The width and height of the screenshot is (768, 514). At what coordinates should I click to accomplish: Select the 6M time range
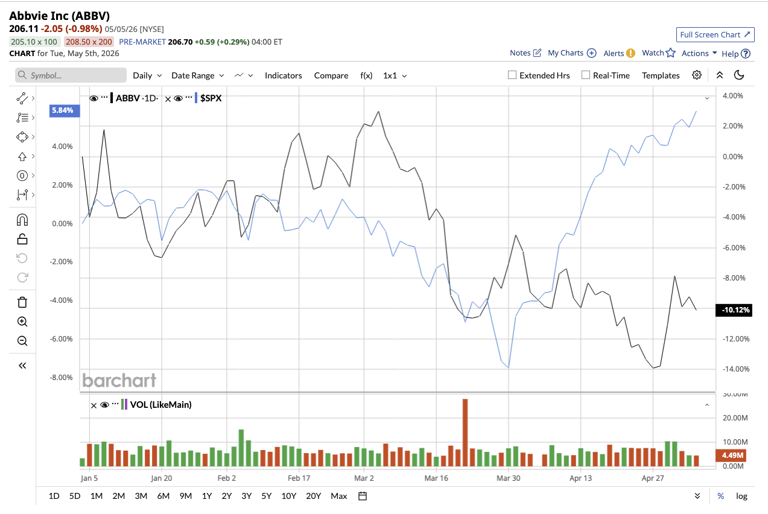163,496
